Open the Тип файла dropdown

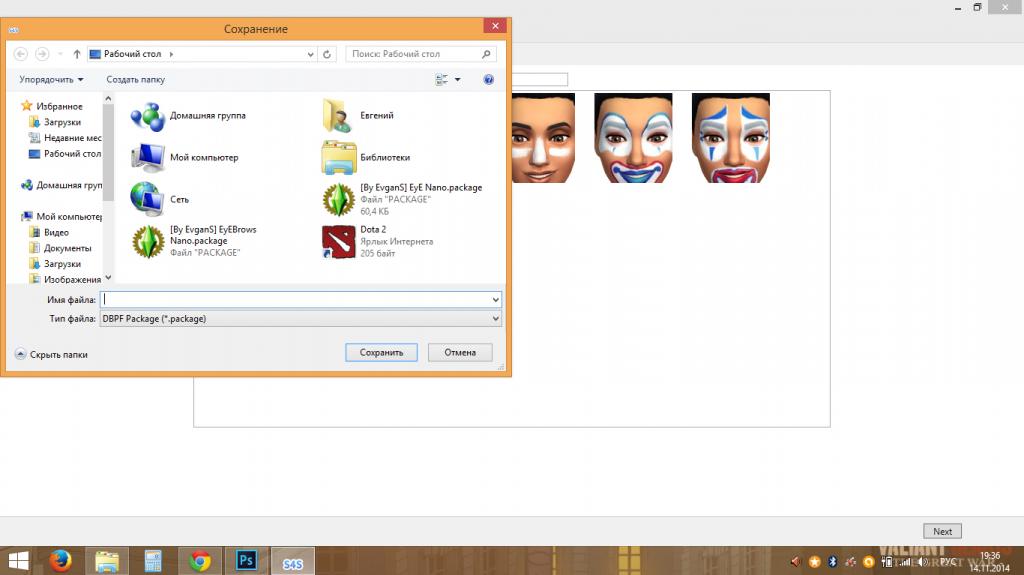(x=300, y=318)
